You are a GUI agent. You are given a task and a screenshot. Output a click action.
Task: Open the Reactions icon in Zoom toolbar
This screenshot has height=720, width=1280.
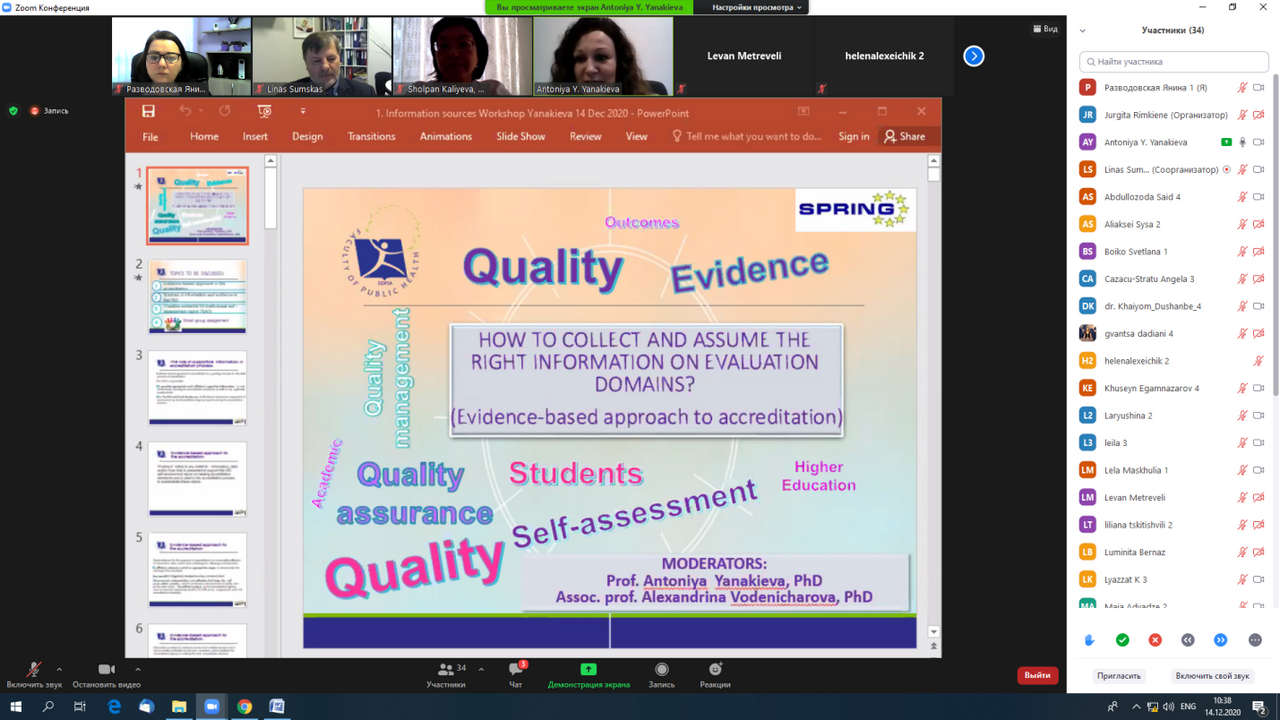coord(715,674)
